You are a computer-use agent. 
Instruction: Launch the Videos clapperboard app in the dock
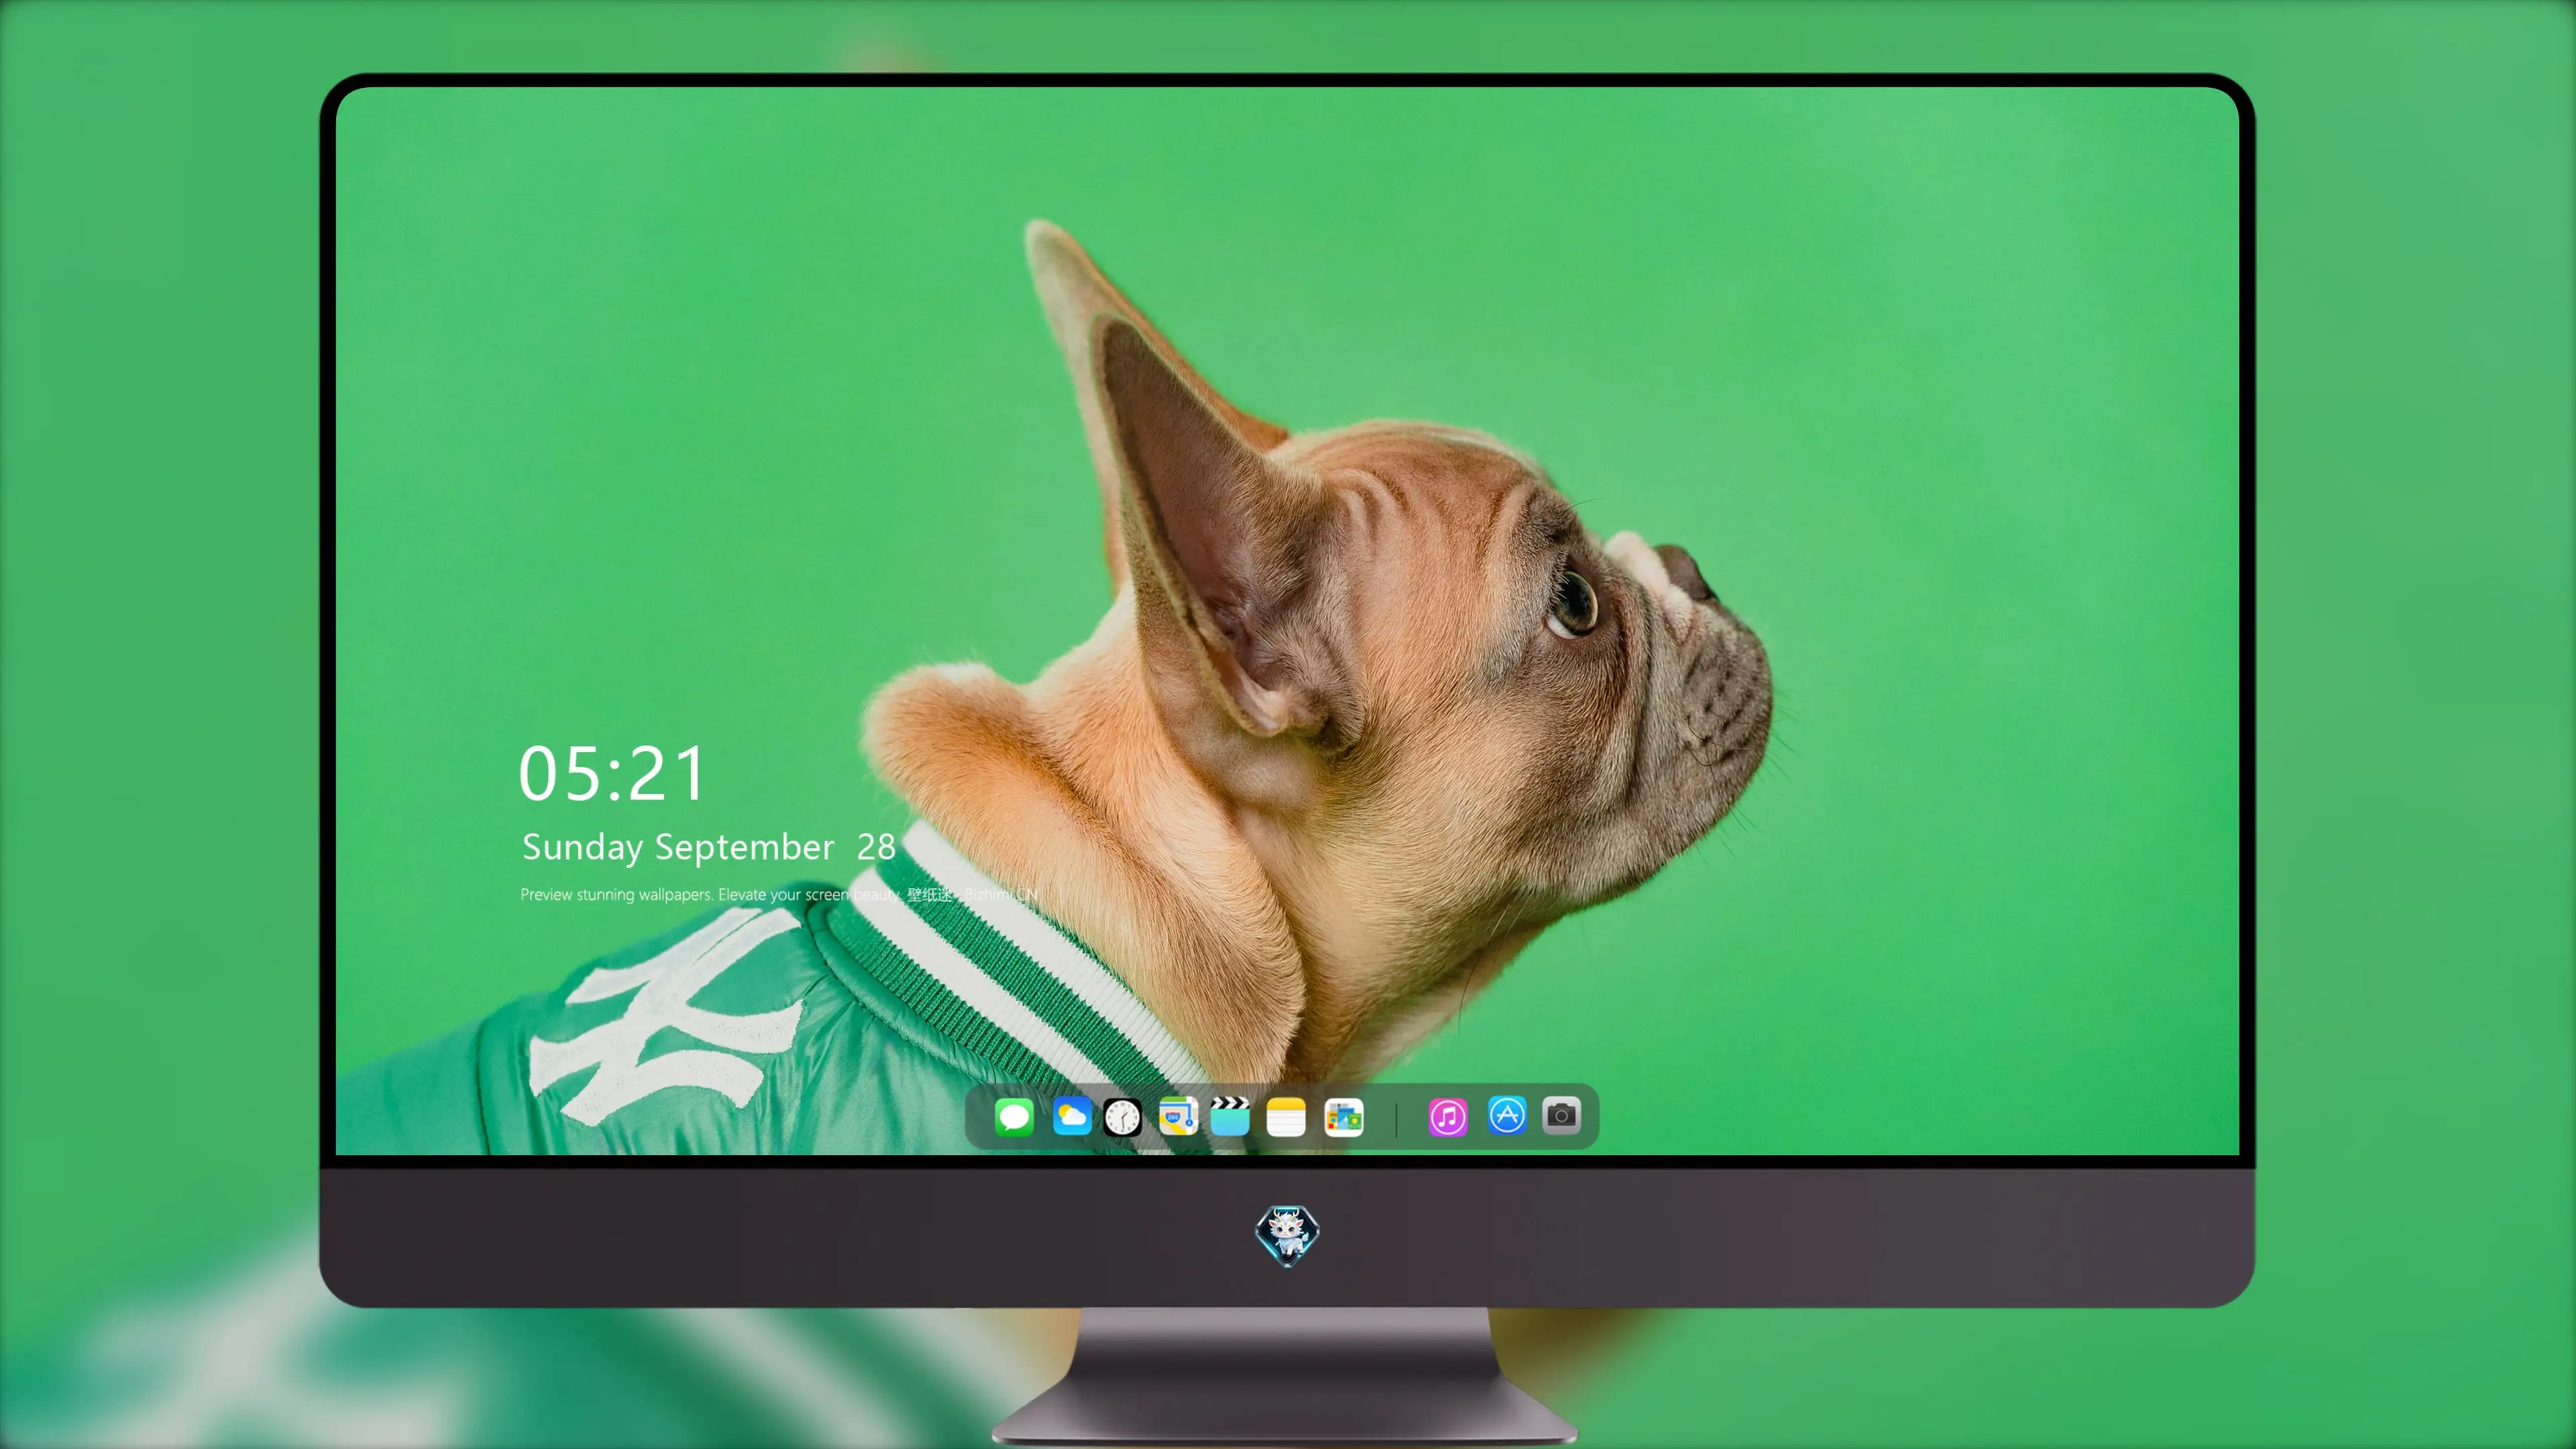[1230, 1116]
